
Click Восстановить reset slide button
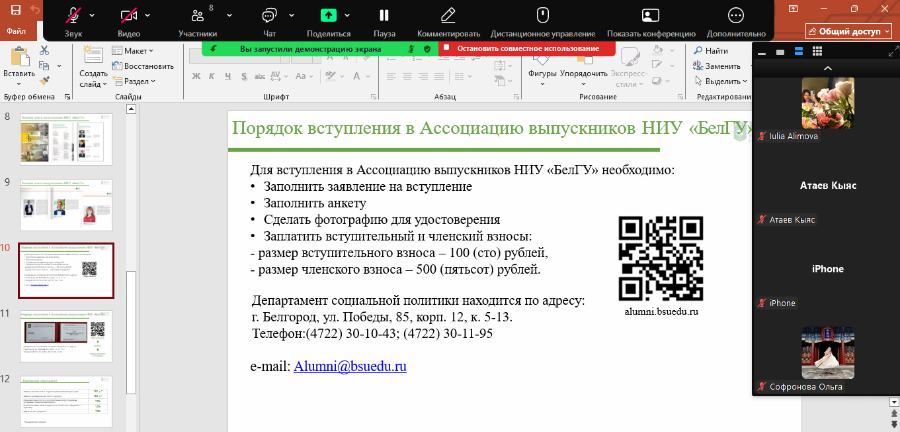click(143, 66)
